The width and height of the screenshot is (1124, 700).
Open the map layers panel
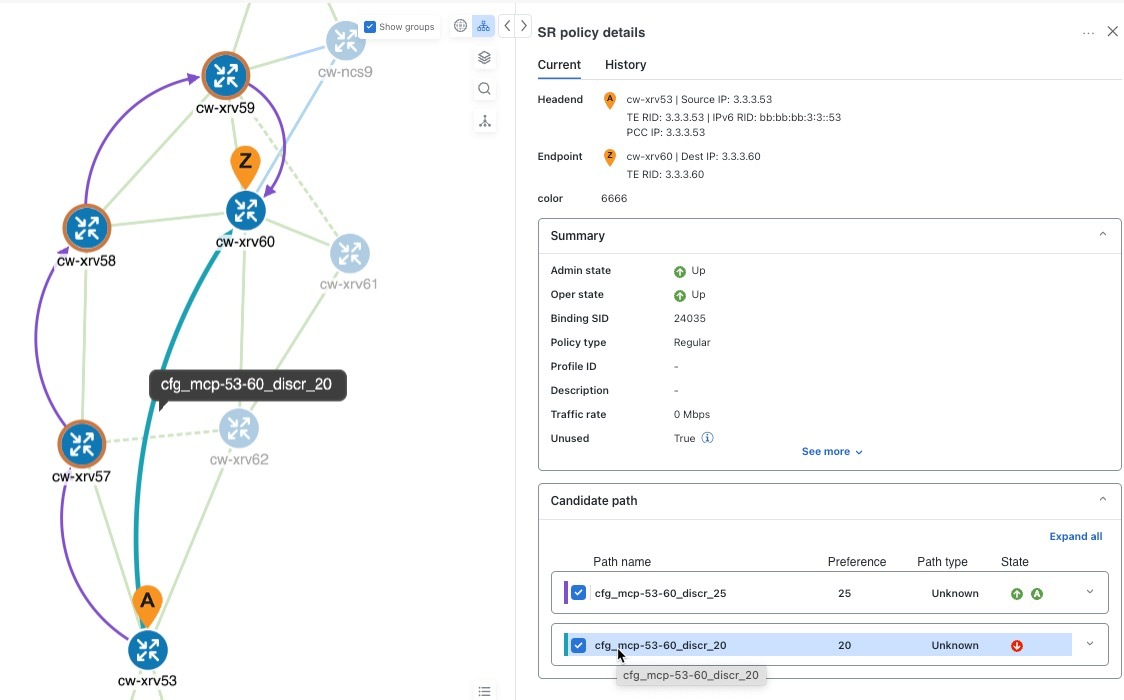[484, 57]
